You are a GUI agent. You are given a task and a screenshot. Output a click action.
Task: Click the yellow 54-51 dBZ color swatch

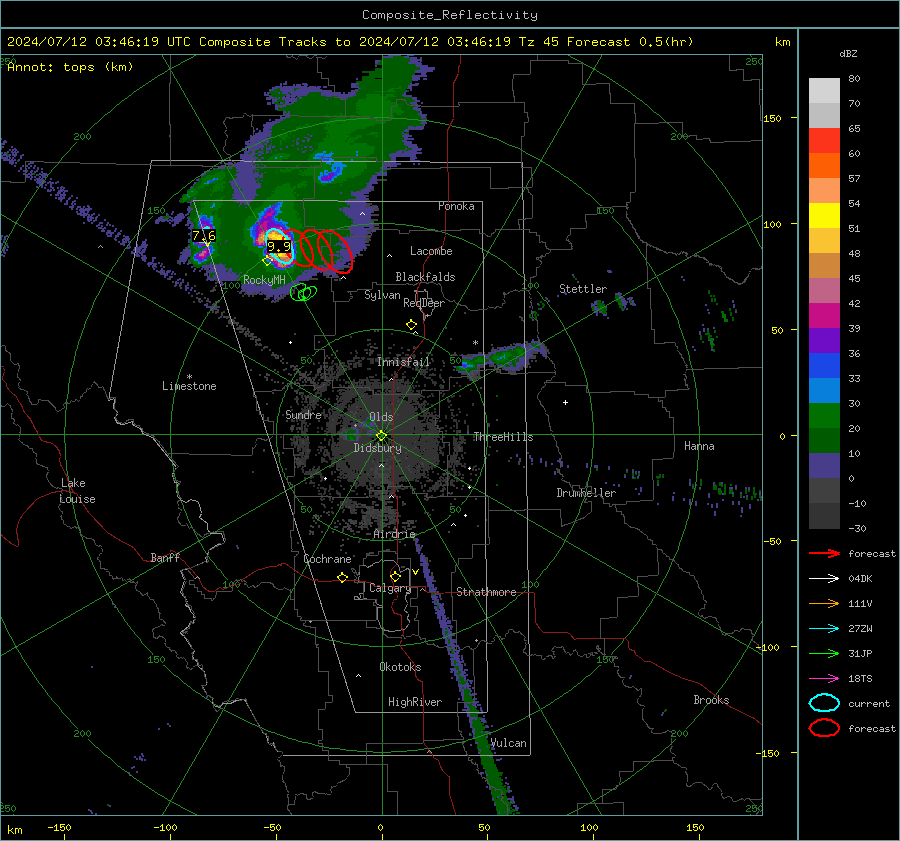824,216
